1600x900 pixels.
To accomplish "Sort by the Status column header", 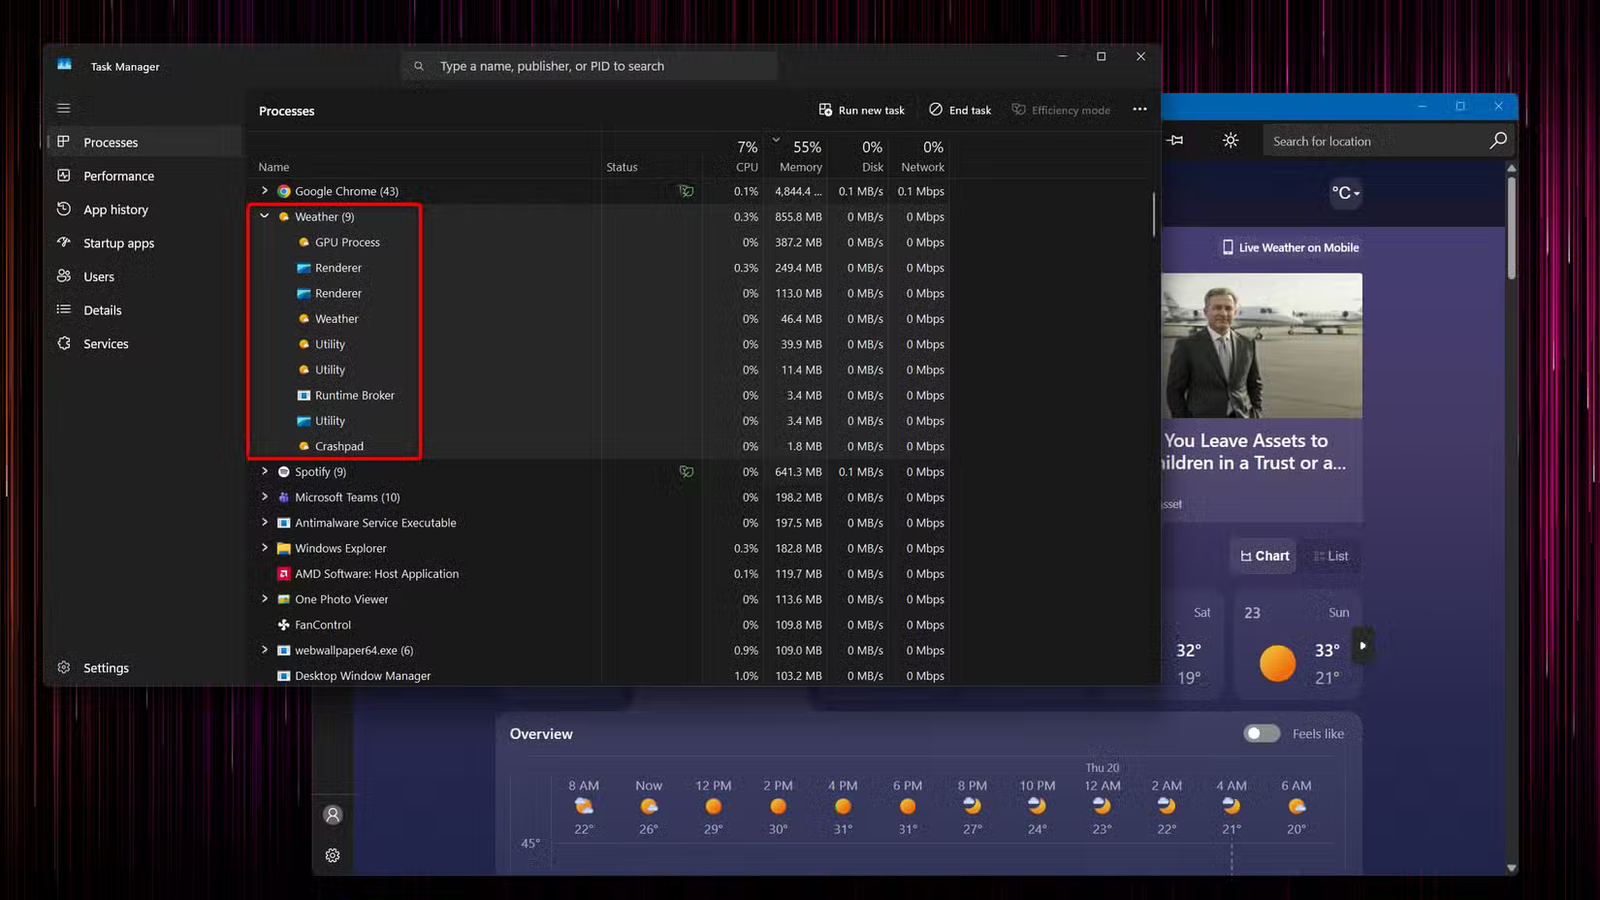I will (651, 156).
